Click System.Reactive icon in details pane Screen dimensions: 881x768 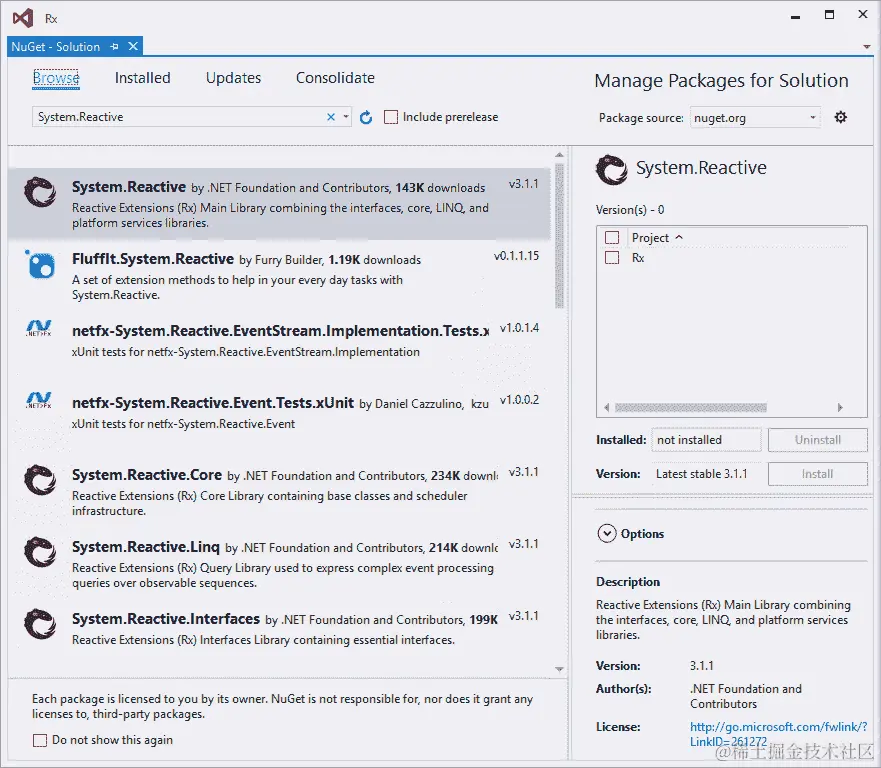tap(611, 170)
